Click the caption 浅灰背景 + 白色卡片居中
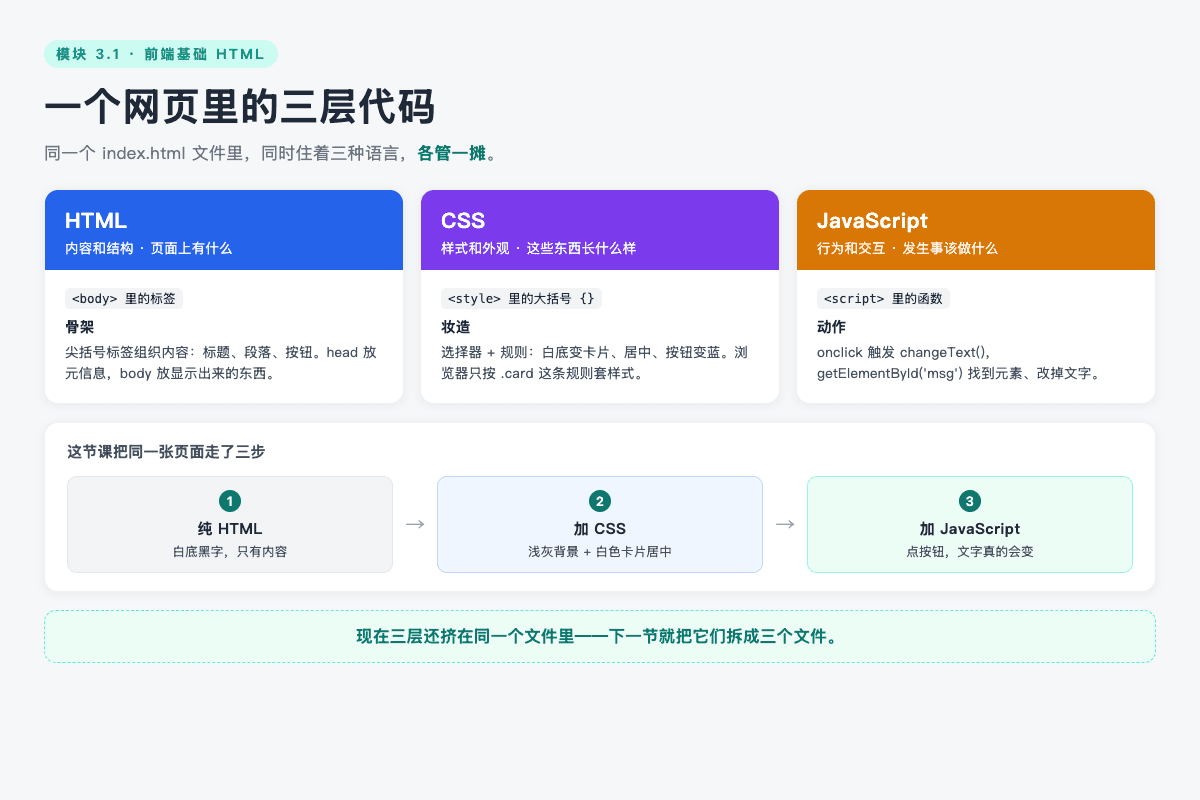Screen dimensions: 1200x800 click(600, 551)
